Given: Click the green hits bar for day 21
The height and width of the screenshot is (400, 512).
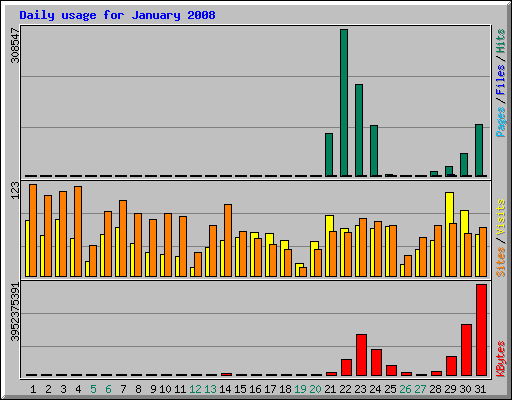Looking at the screenshot, I should [329, 155].
